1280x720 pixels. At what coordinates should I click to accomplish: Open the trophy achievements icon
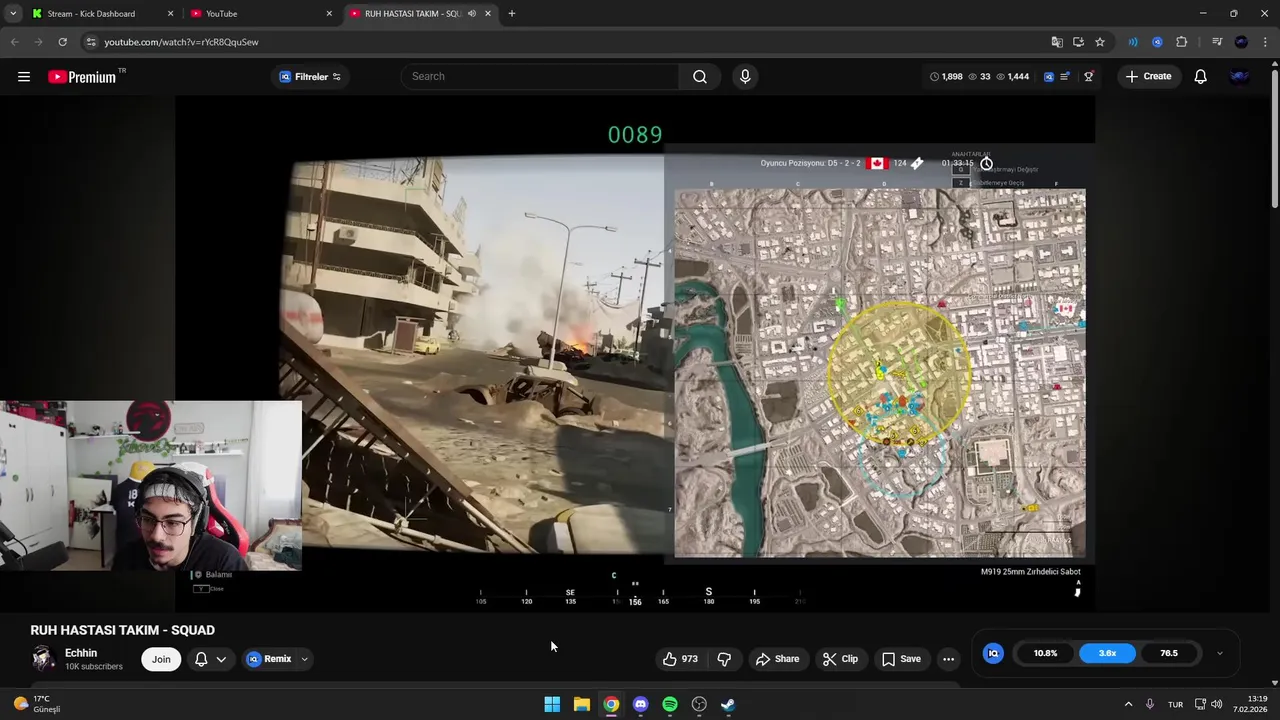(1089, 77)
